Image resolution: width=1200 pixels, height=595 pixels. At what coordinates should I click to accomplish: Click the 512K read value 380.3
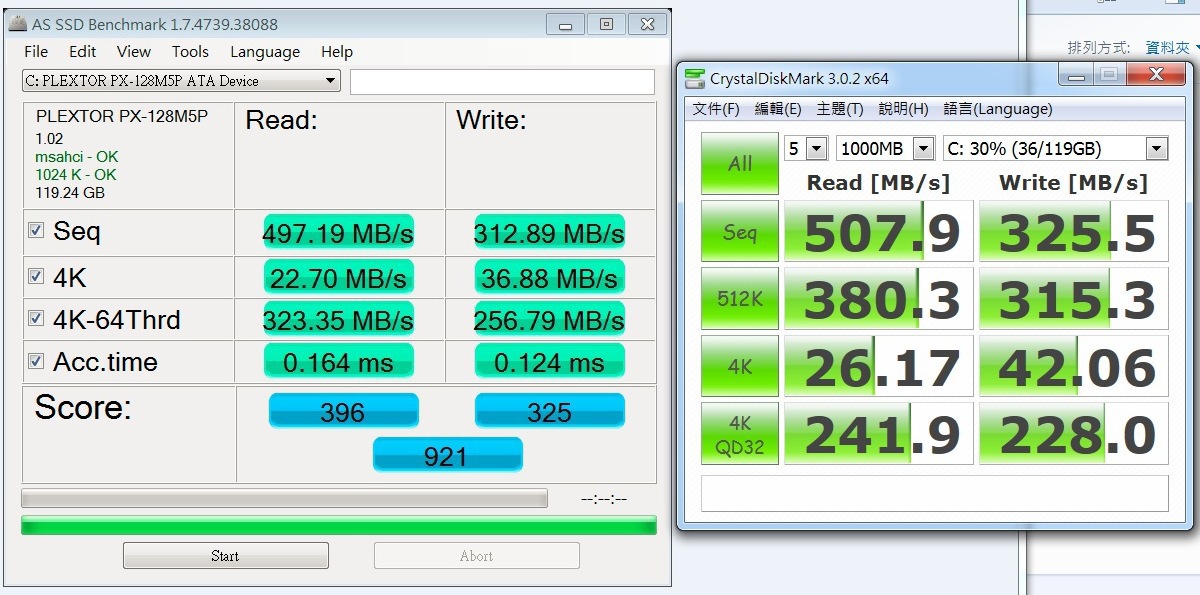point(878,299)
